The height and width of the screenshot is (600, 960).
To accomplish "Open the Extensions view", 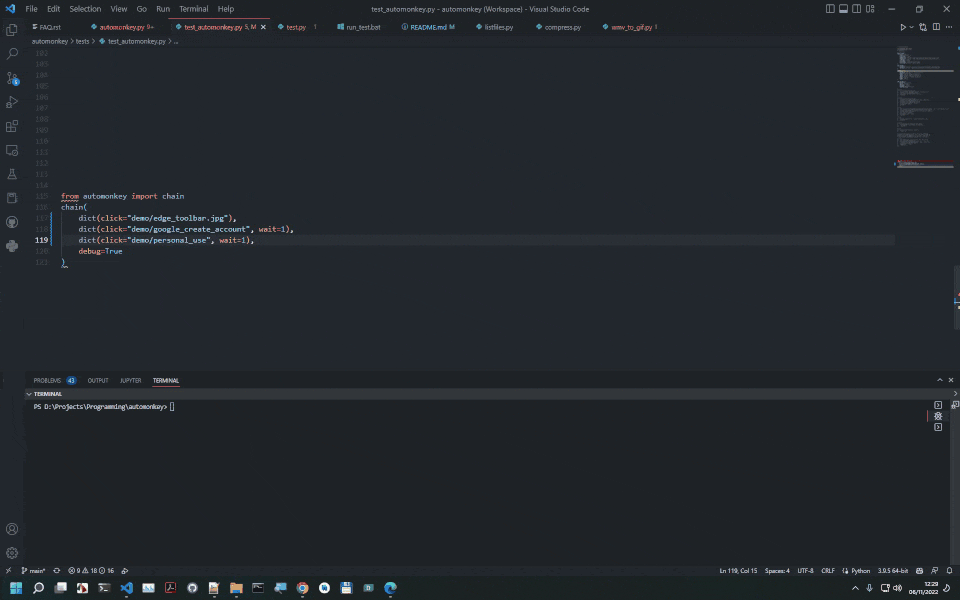I will coord(12,125).
